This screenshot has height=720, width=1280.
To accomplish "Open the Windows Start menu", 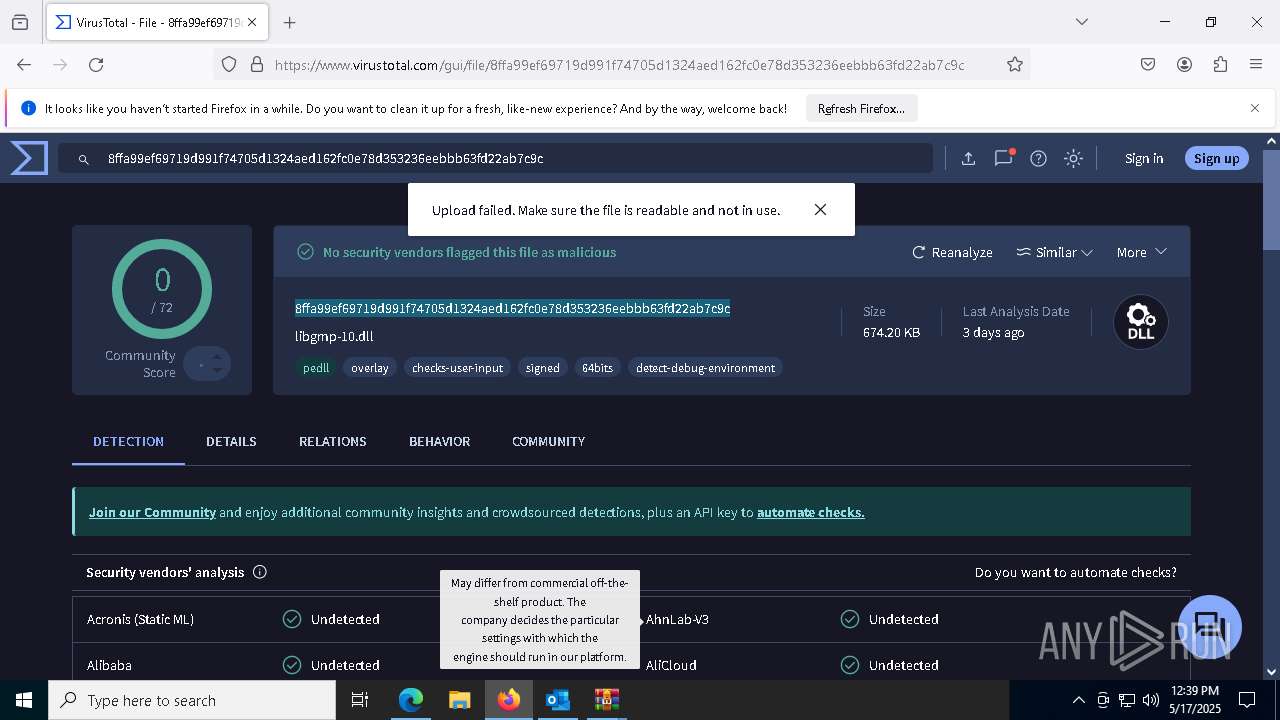I will [x=24, y=700].
